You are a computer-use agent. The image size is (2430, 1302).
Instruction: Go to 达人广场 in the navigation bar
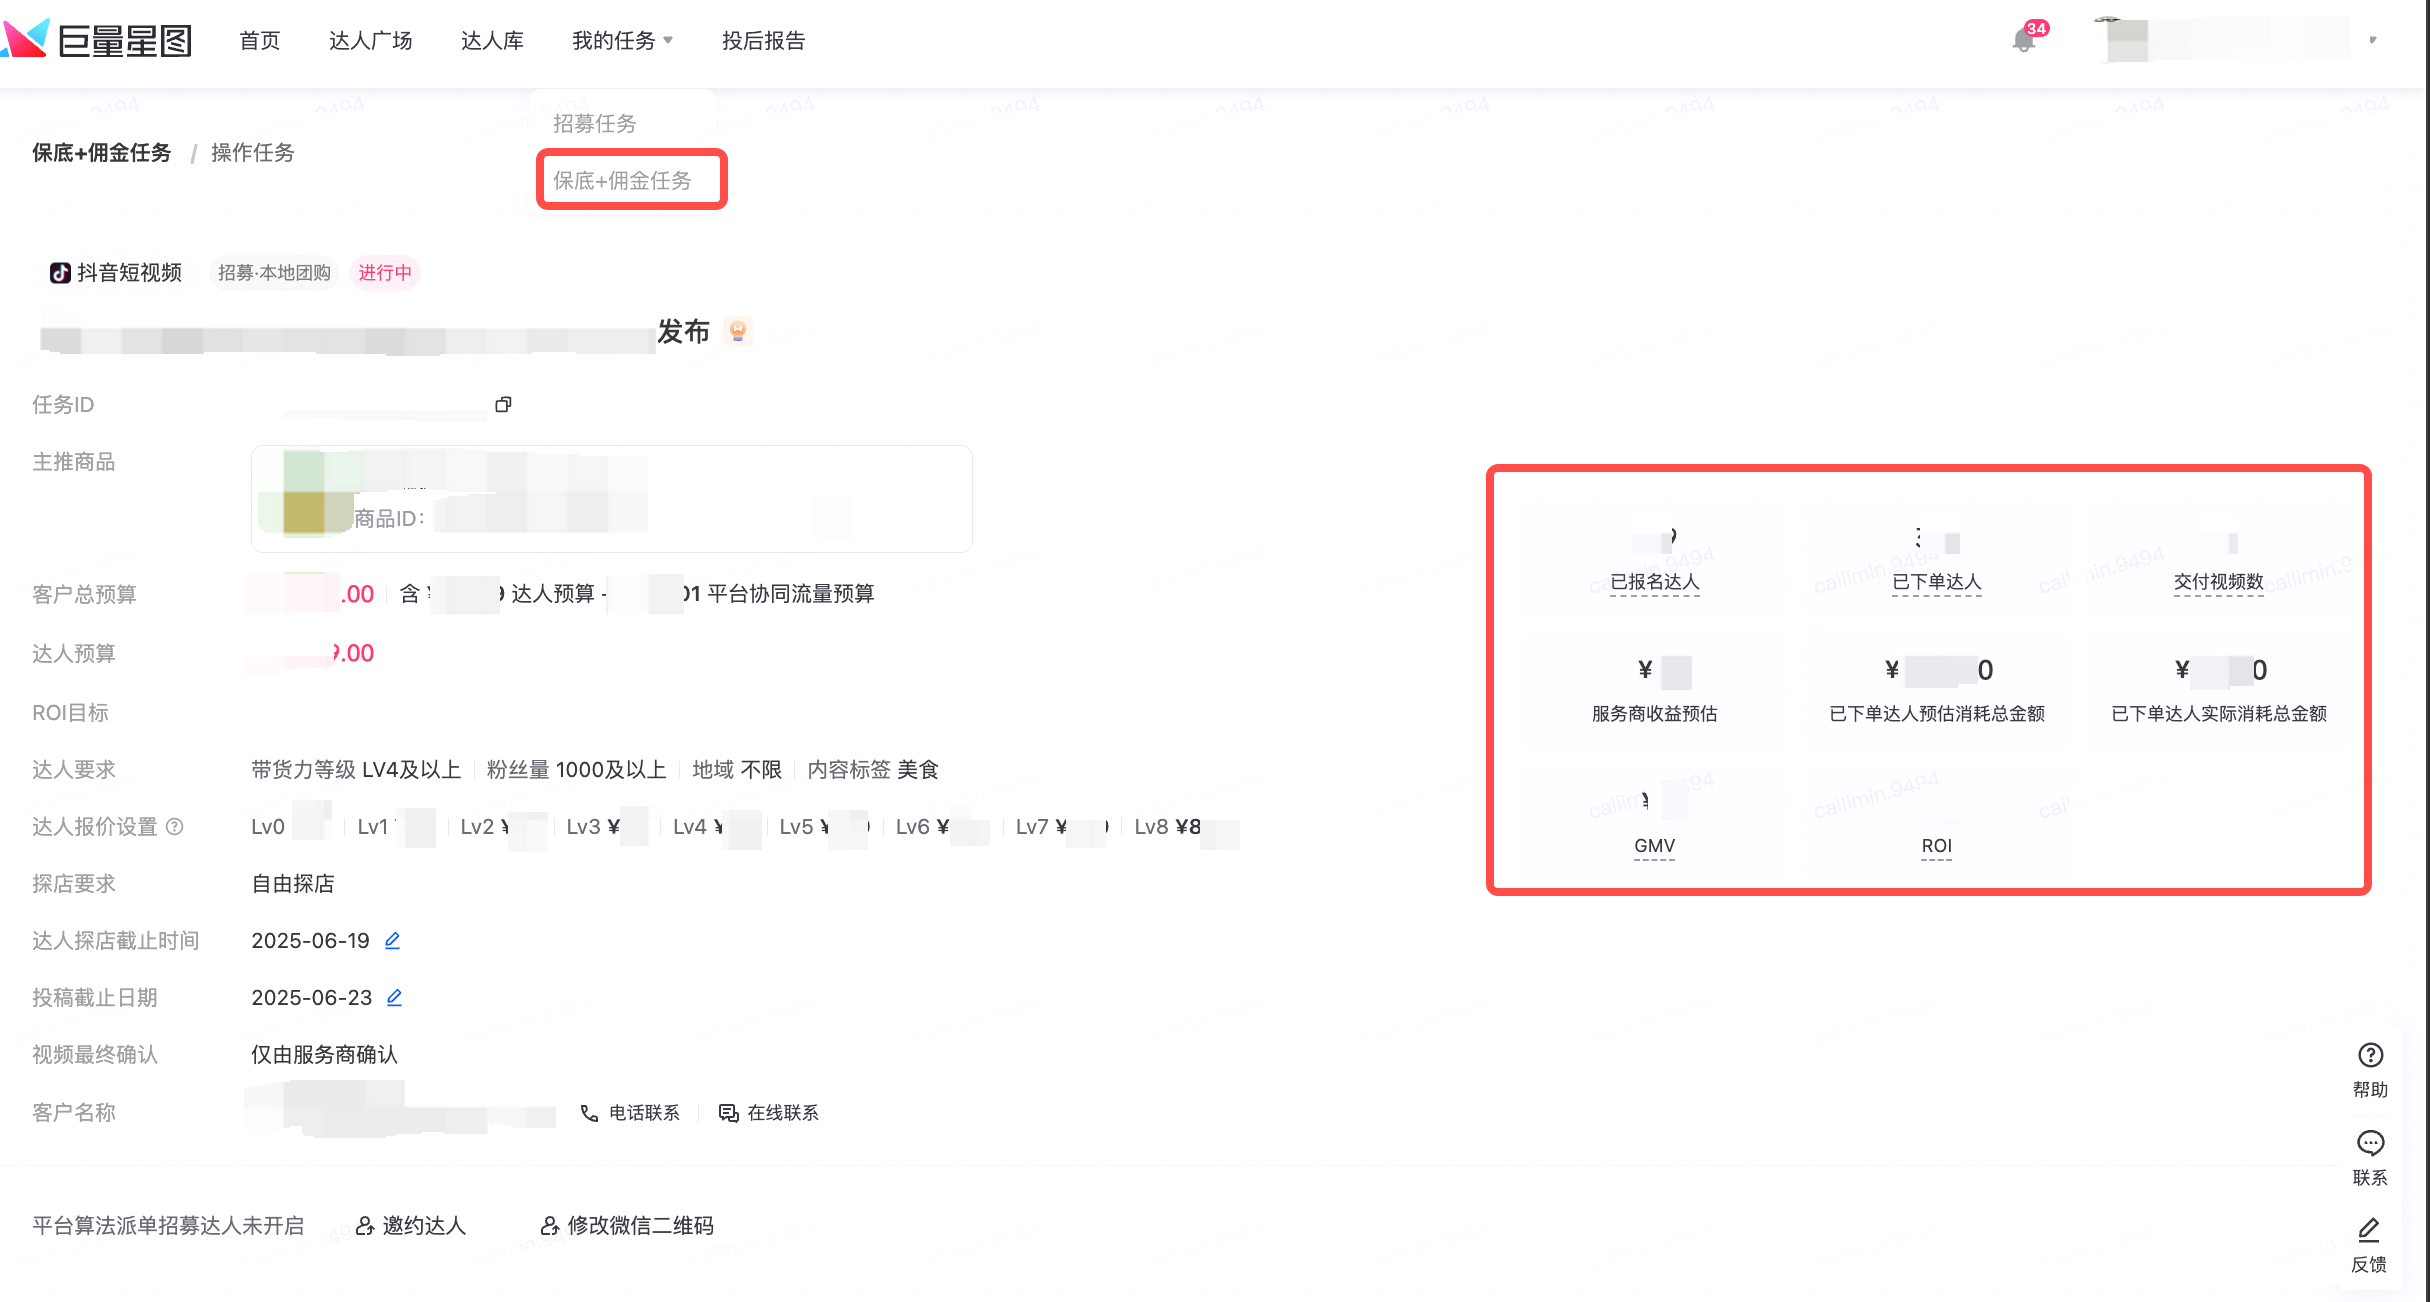[x=370, y=41]
